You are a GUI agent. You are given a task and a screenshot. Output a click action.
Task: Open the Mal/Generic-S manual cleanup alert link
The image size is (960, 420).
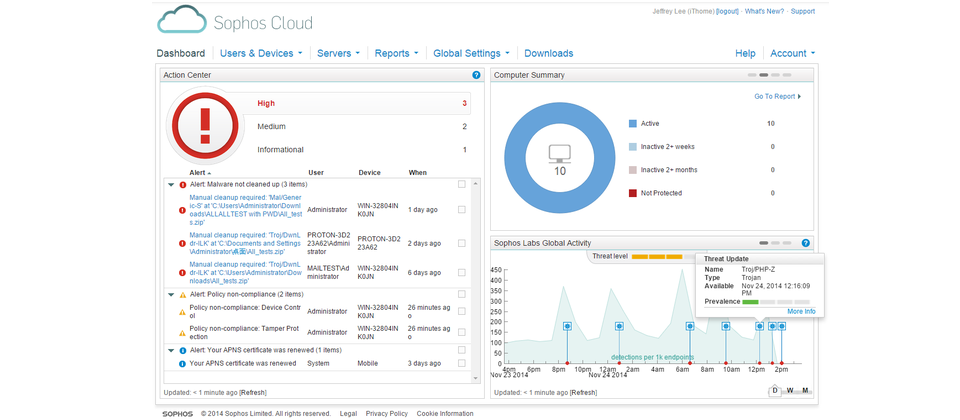coord(247,210)
